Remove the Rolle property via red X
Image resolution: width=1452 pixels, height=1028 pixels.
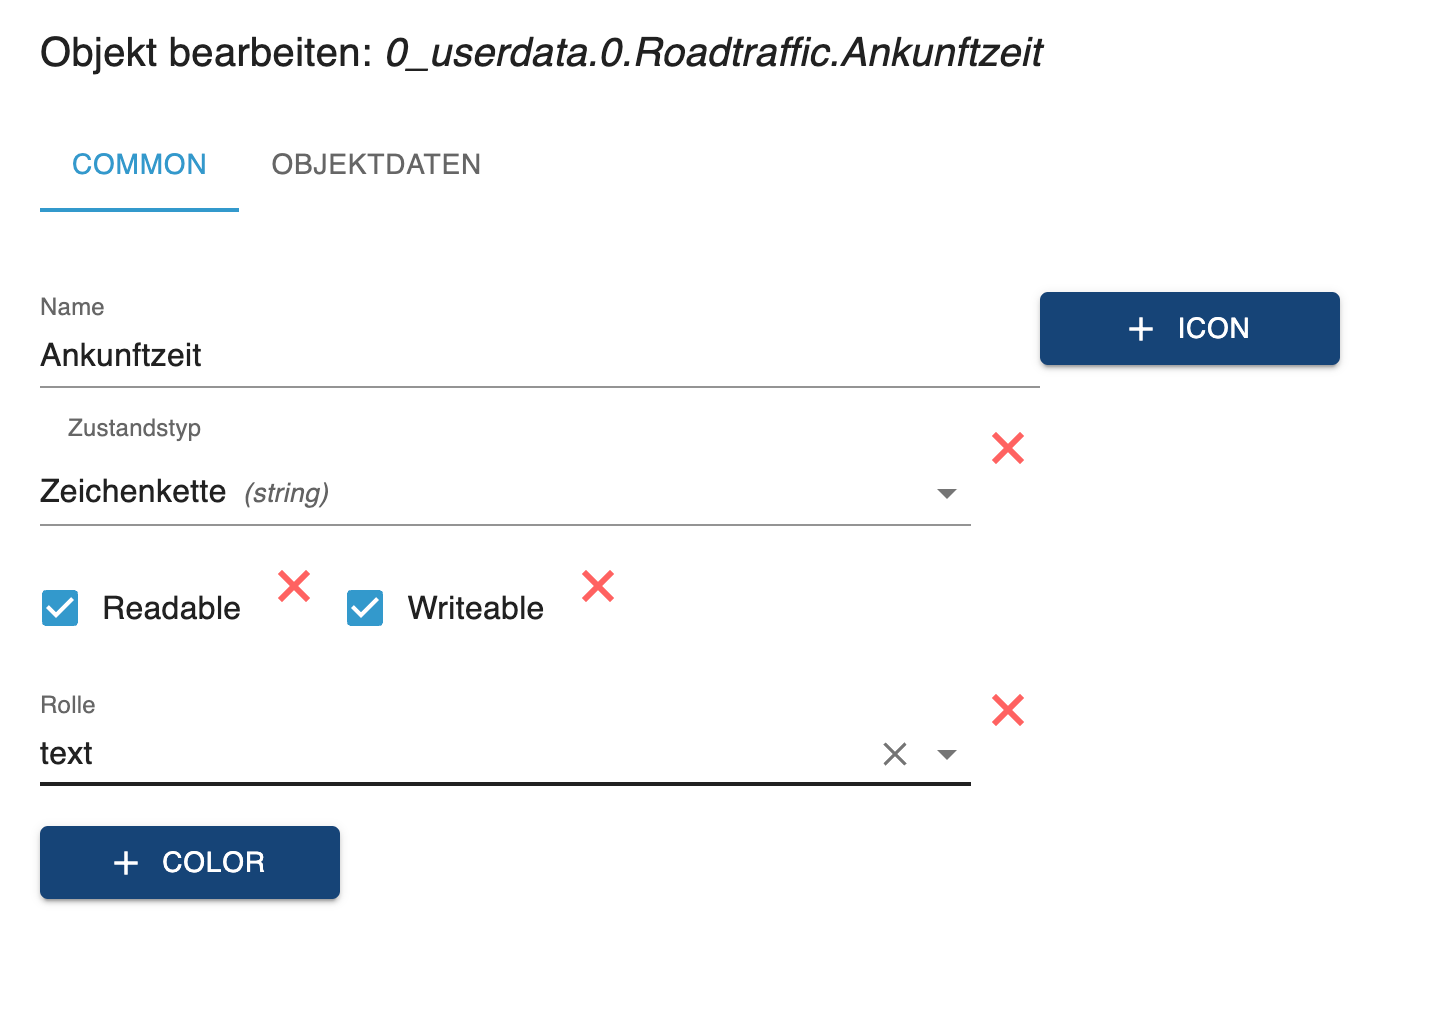(x=1008, y=710)
